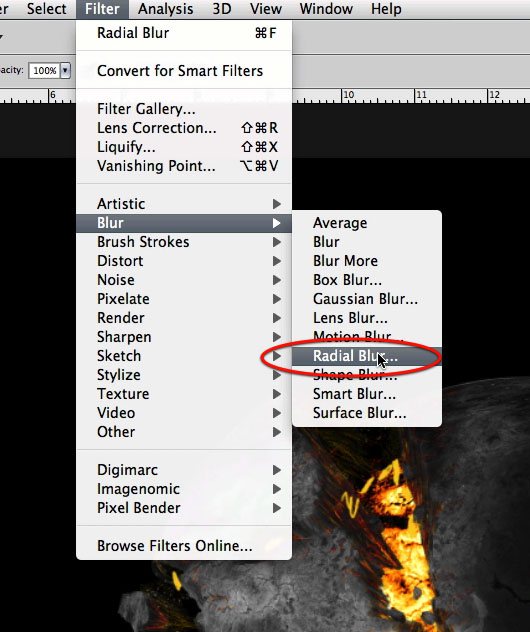This screenshot has height=632, width=530.
Task: Choose Browse Filters Online...
Action: click(184, 546)
